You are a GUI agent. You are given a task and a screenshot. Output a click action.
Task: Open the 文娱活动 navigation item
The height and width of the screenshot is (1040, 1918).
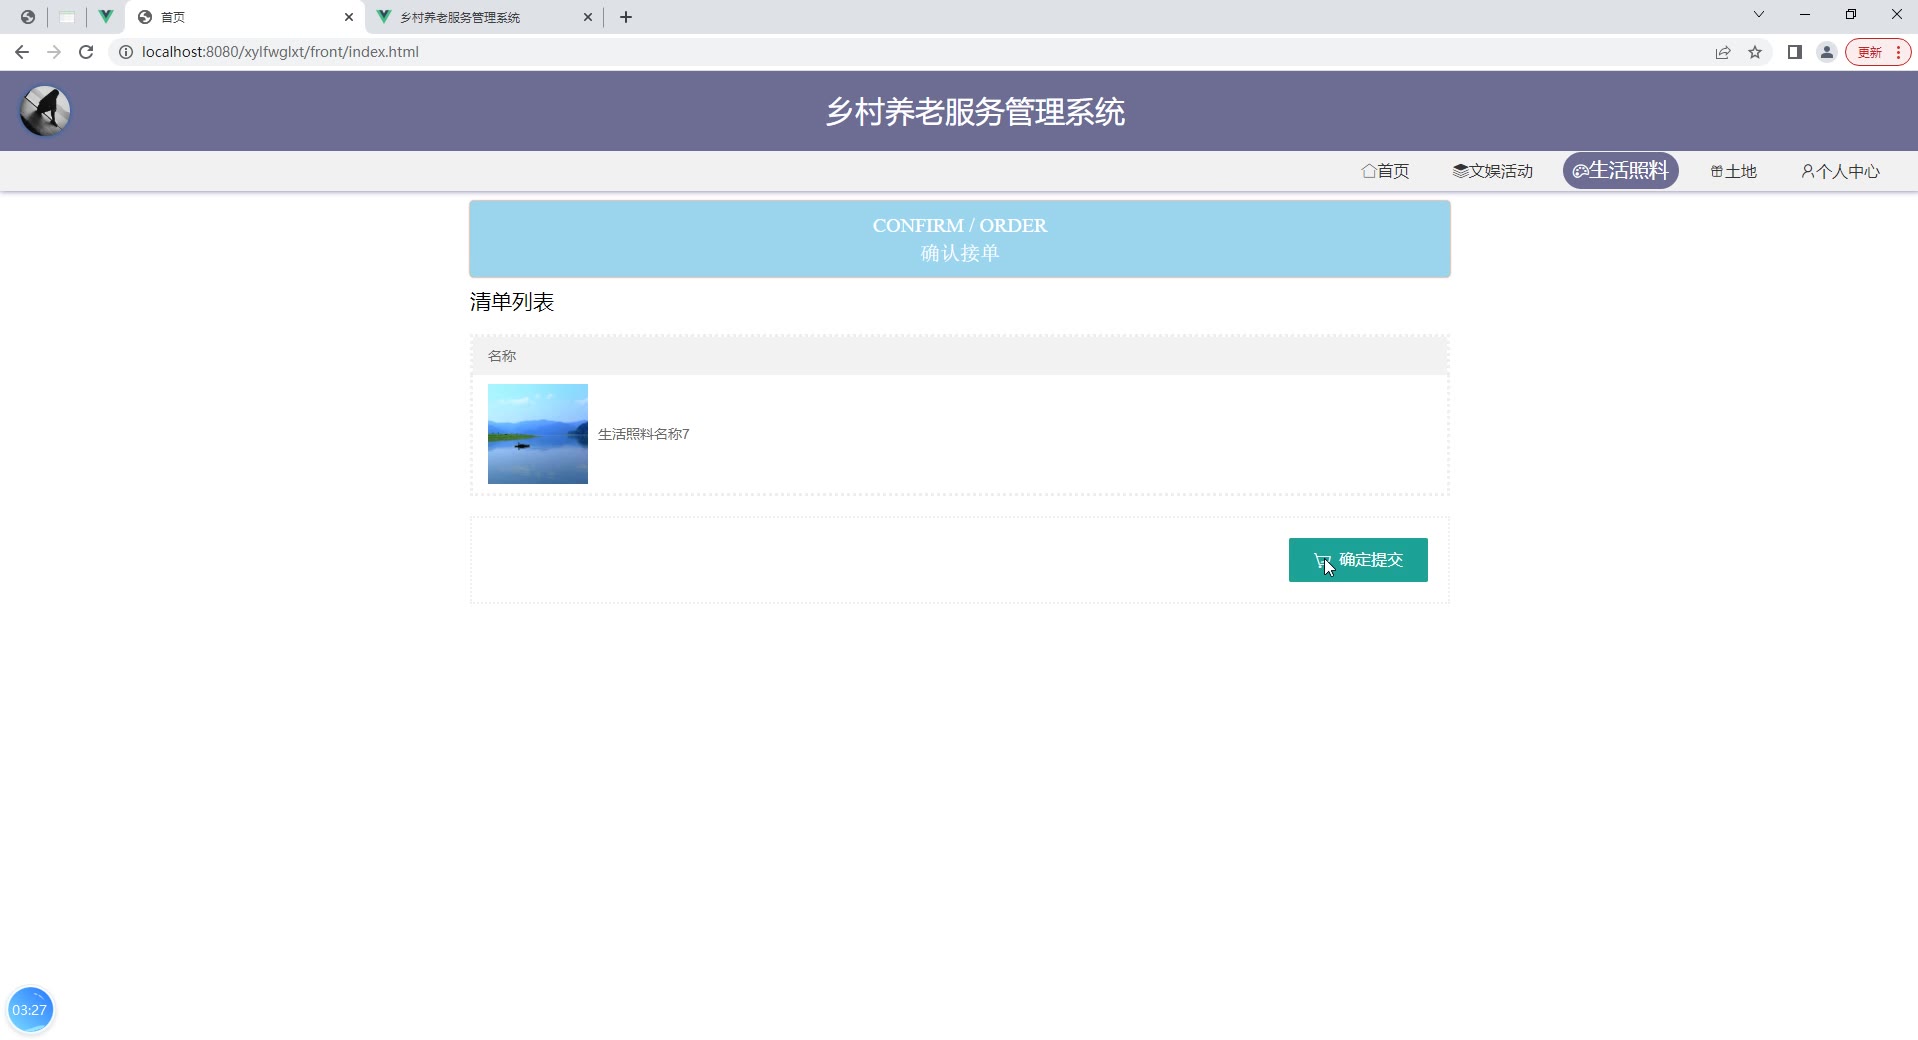pyautogui.click(x=1492, y=171)
